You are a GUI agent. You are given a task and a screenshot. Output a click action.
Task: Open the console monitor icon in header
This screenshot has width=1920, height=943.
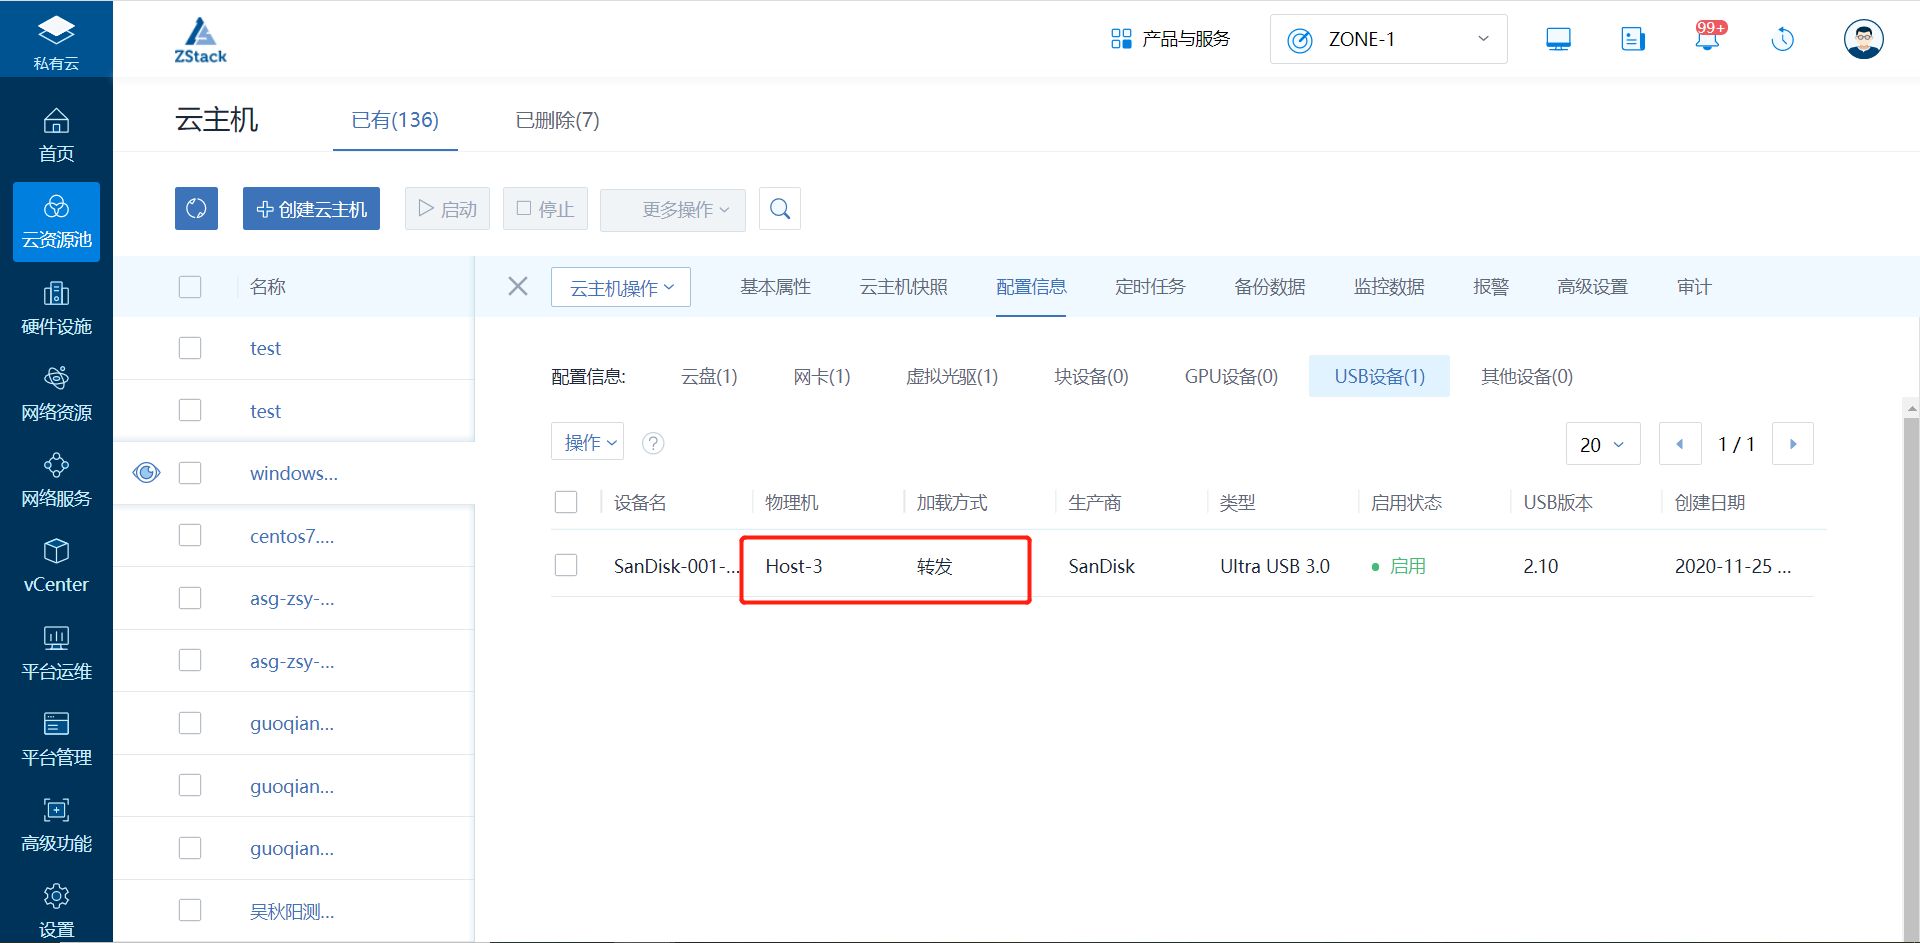1558,39
